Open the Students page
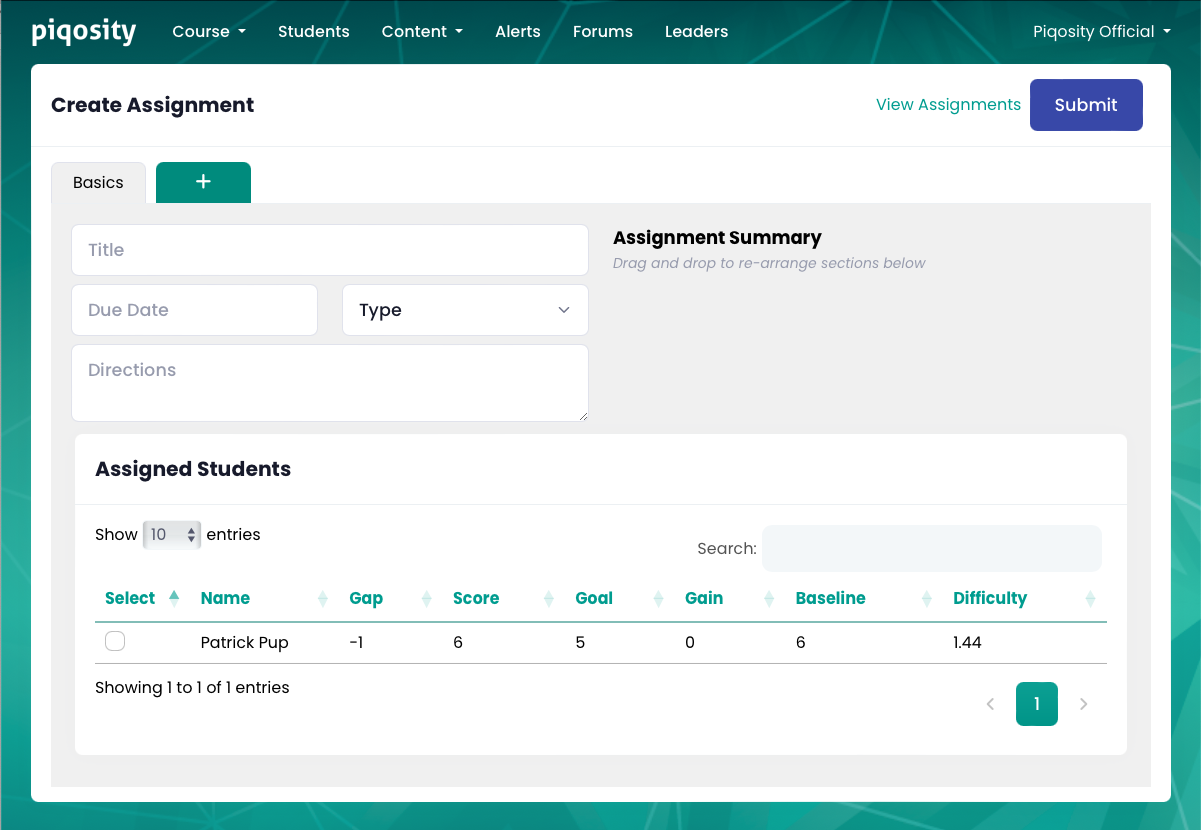Viewport: 1201px width, 830px height. tap(313, 32)
